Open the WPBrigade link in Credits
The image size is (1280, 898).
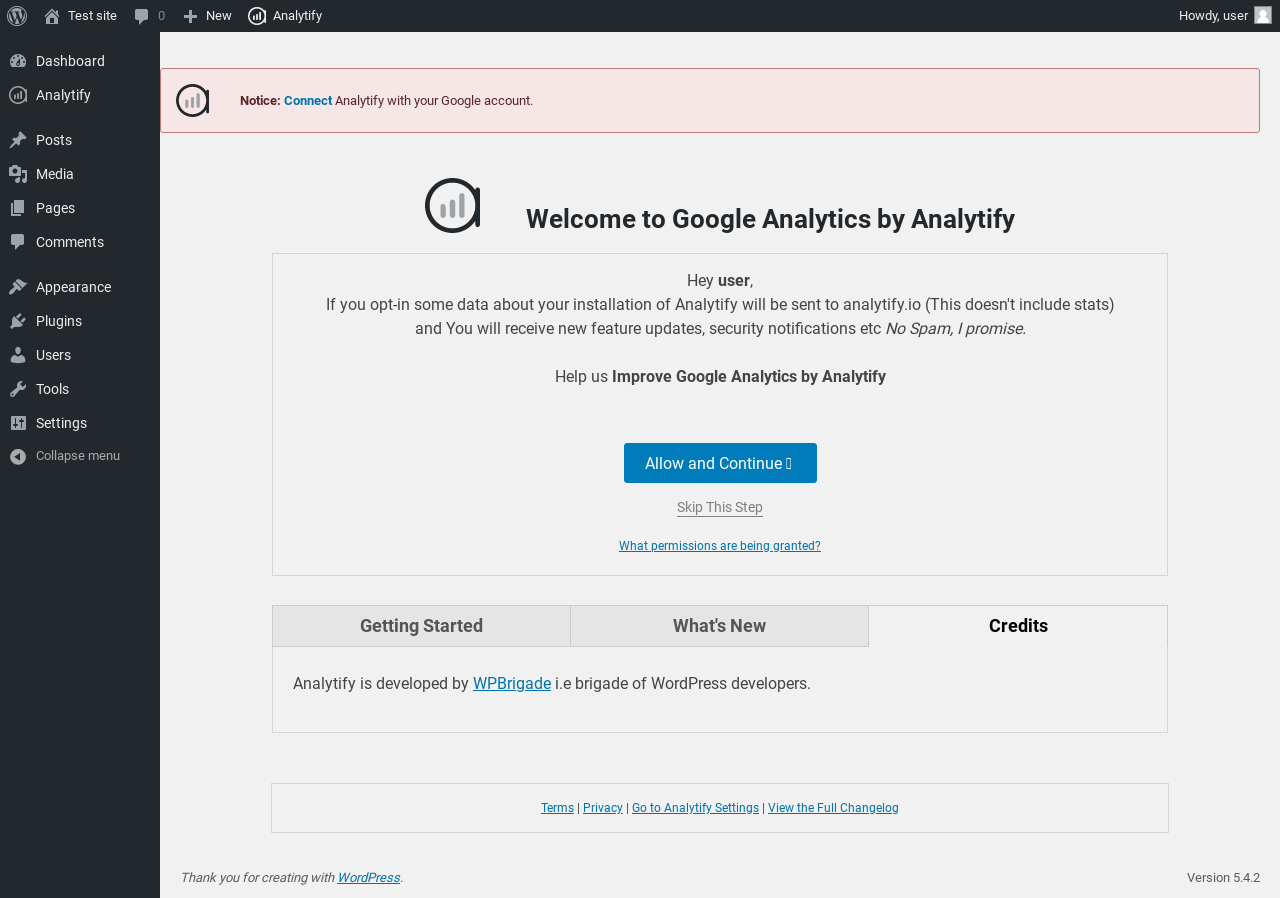(511, 684)
